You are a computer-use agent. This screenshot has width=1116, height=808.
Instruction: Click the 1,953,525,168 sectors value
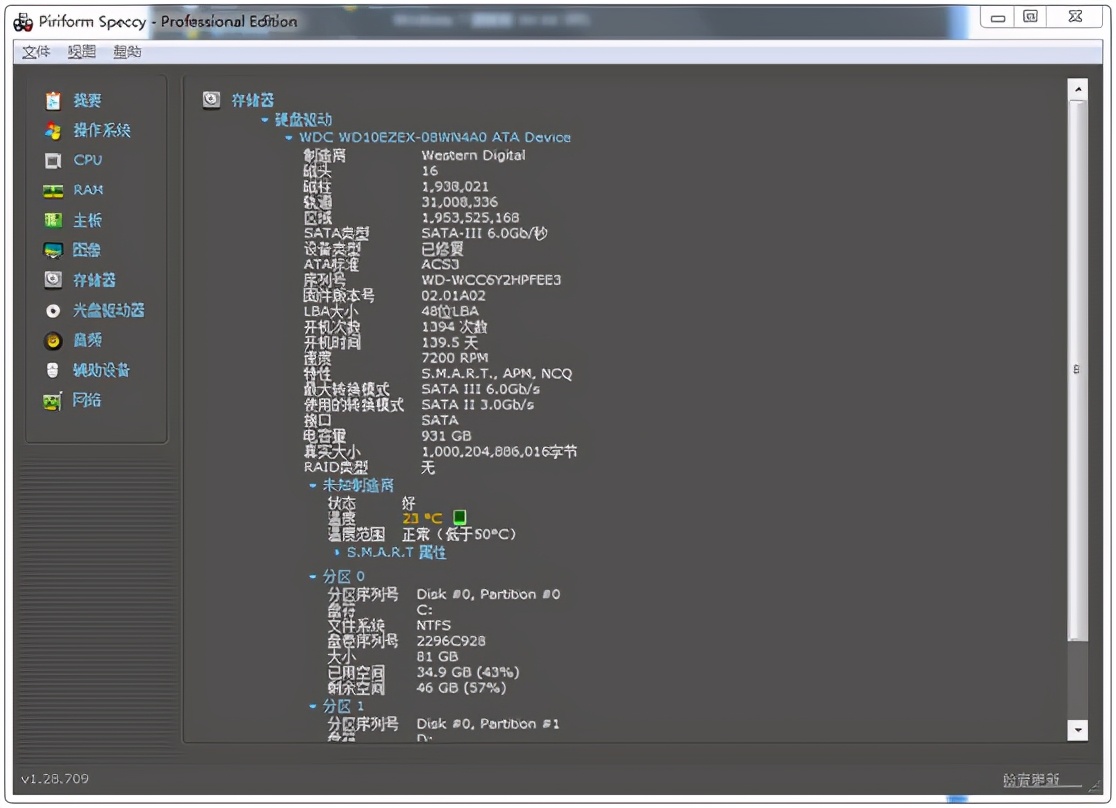pyautogui.click(x=470, y=218)
